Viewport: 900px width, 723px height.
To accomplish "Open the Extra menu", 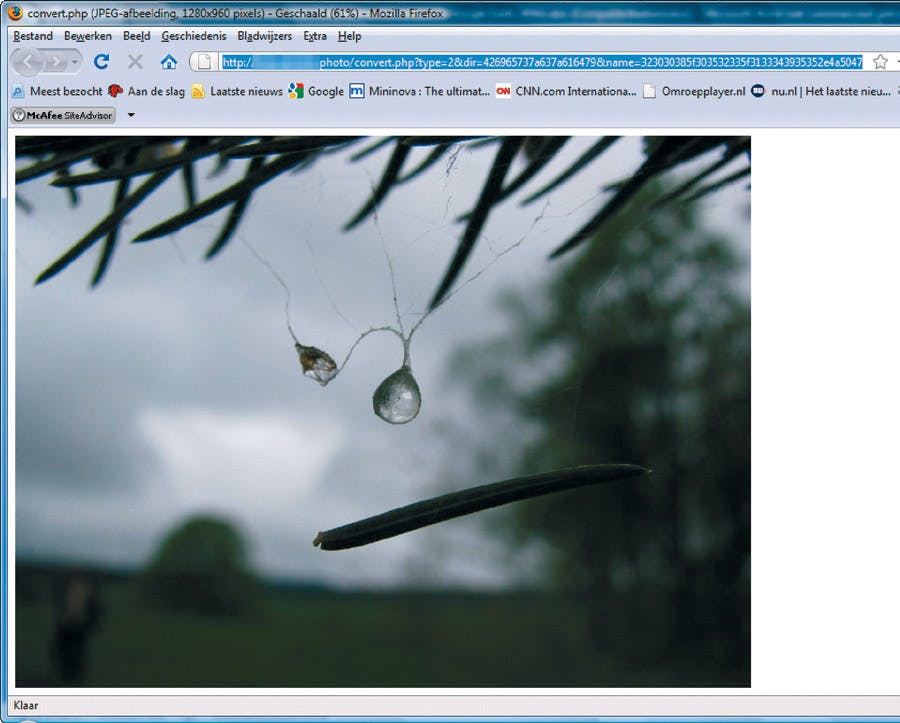I will point(315,36).
